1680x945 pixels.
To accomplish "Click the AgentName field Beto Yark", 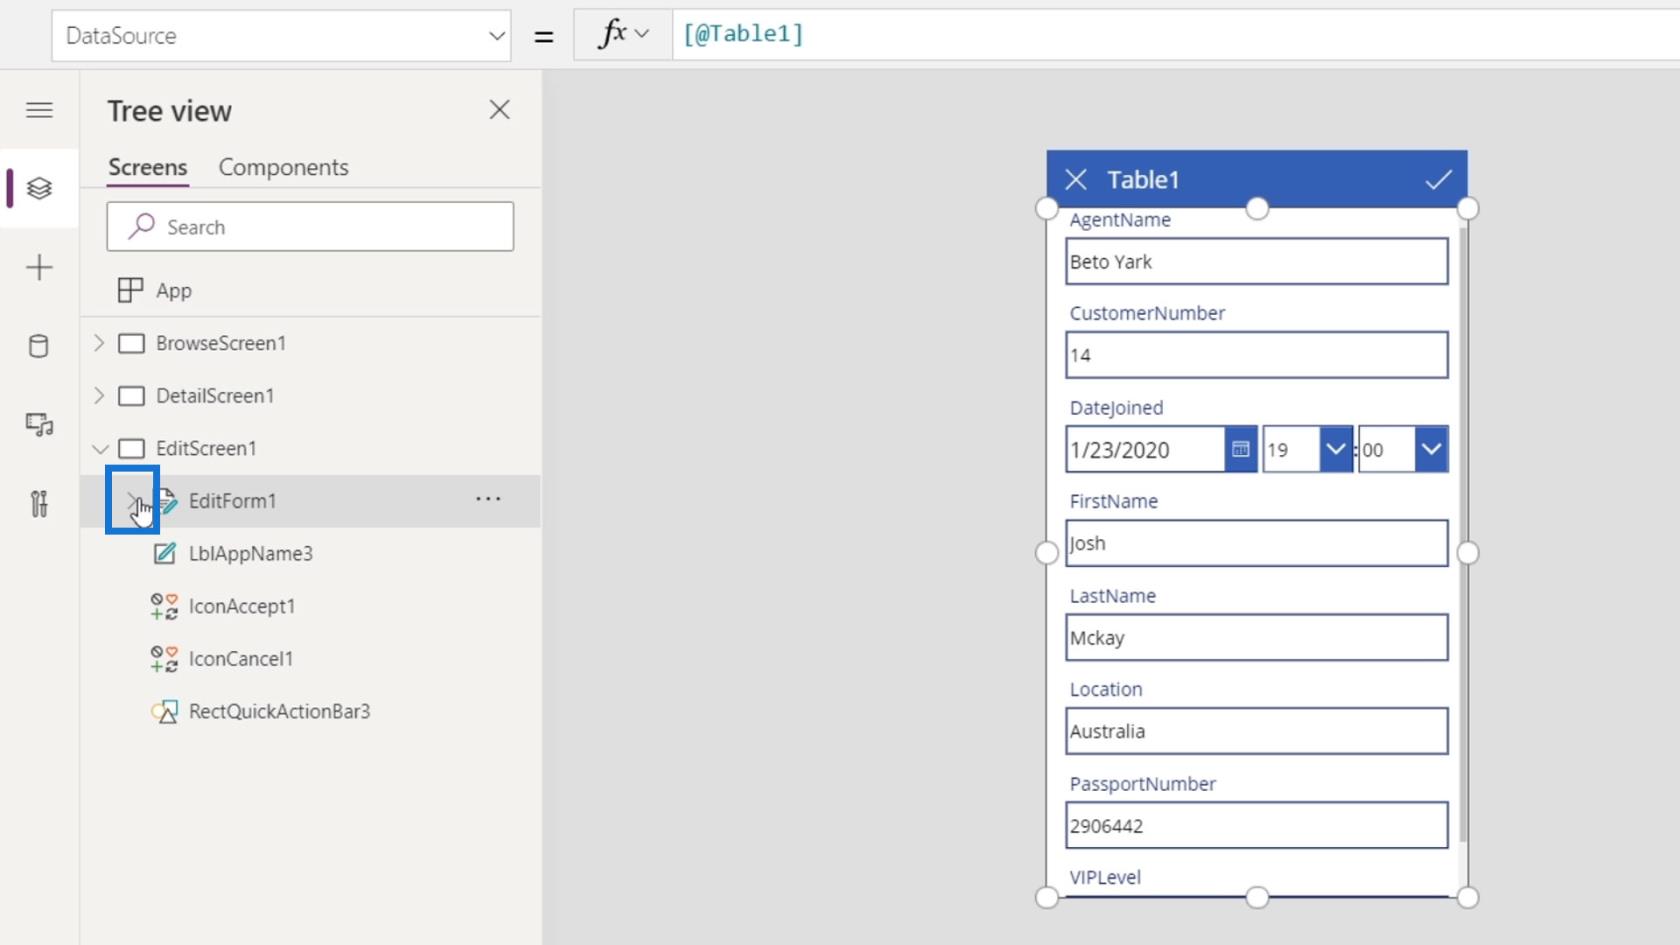I will point(1256,261).
